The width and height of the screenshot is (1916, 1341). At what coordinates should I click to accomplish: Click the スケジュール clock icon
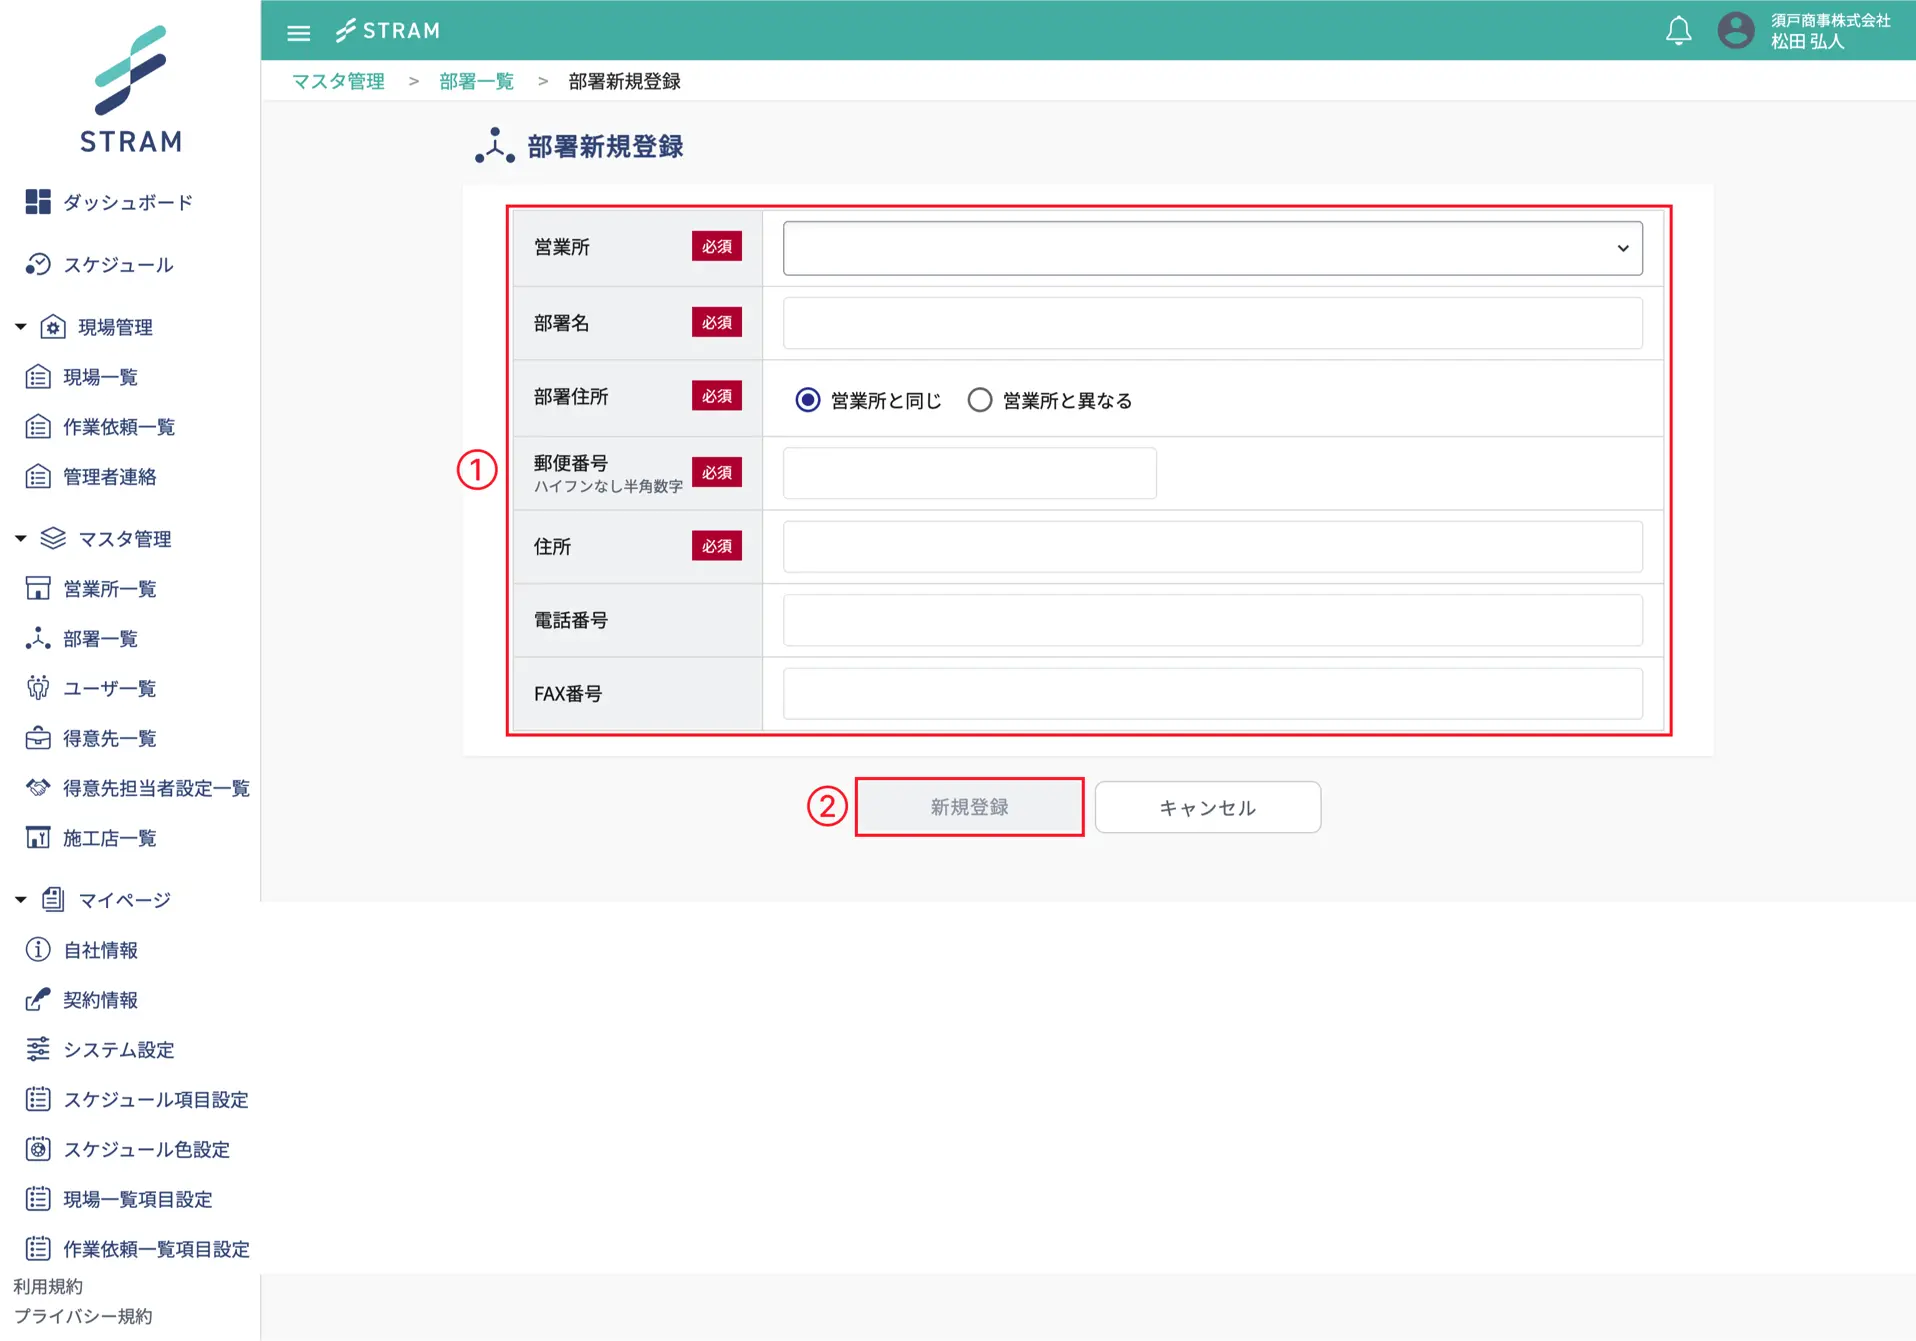(38, 264)
